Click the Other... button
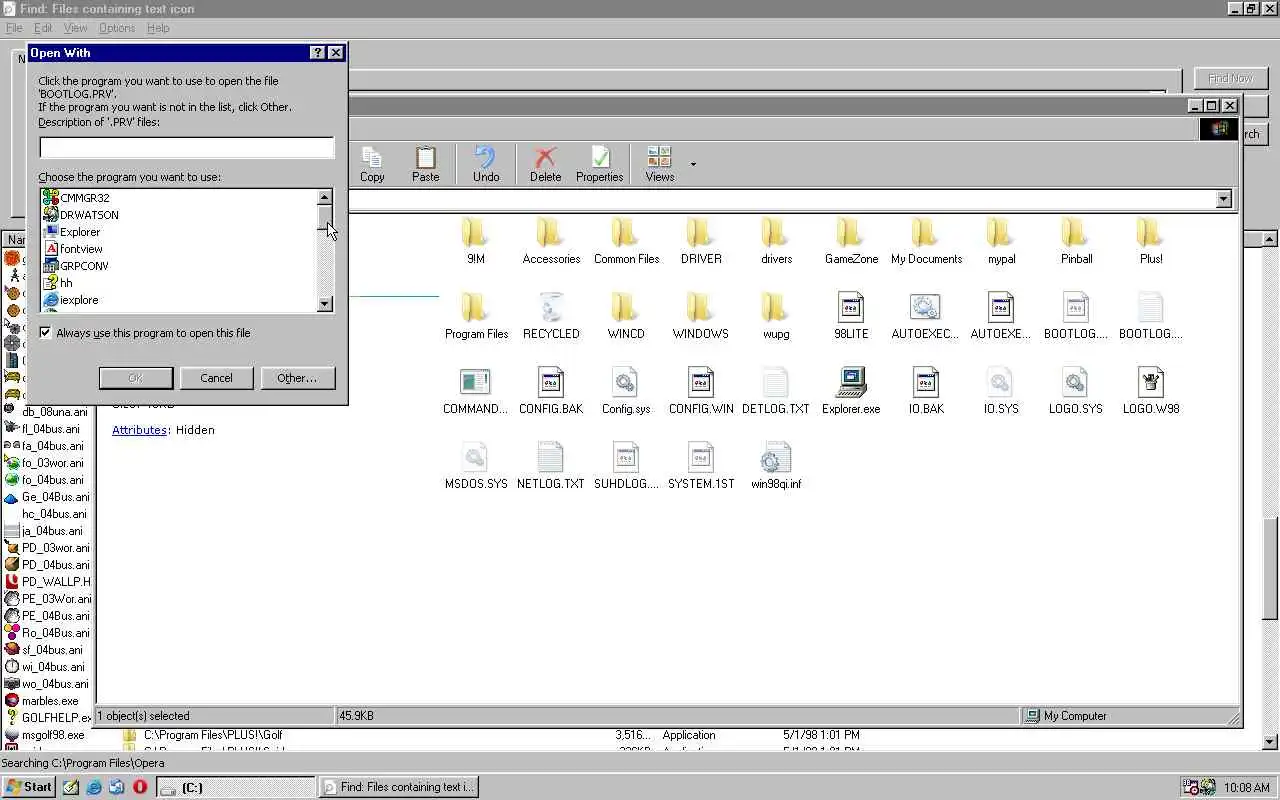1280x800 pixels. tap(297, 378)
